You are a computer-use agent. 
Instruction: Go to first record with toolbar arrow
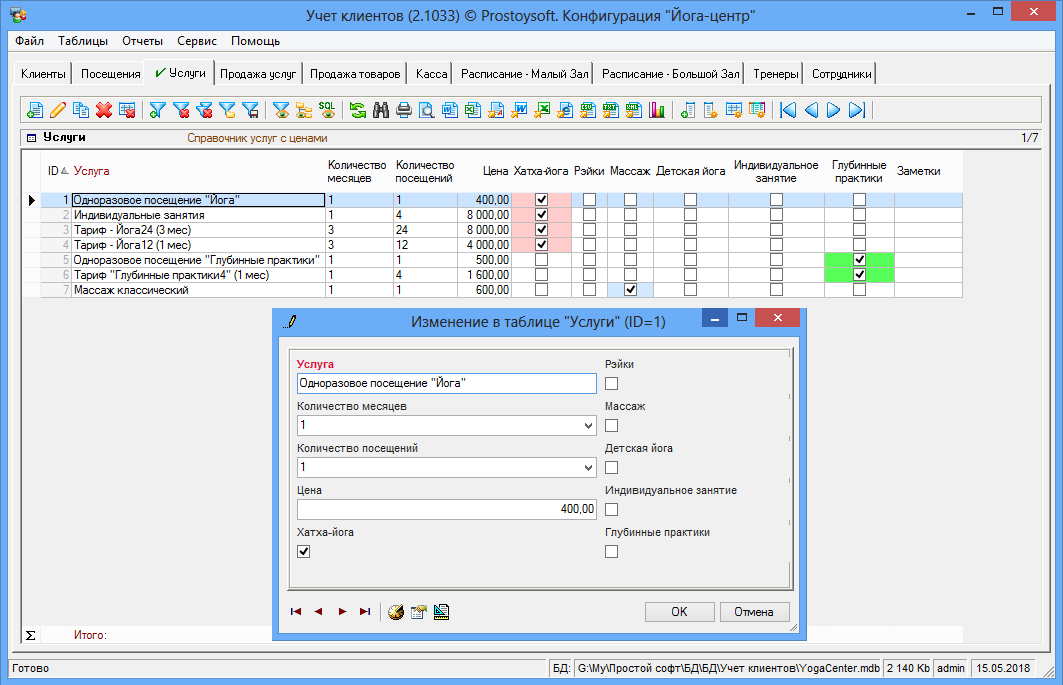[788, 110]
